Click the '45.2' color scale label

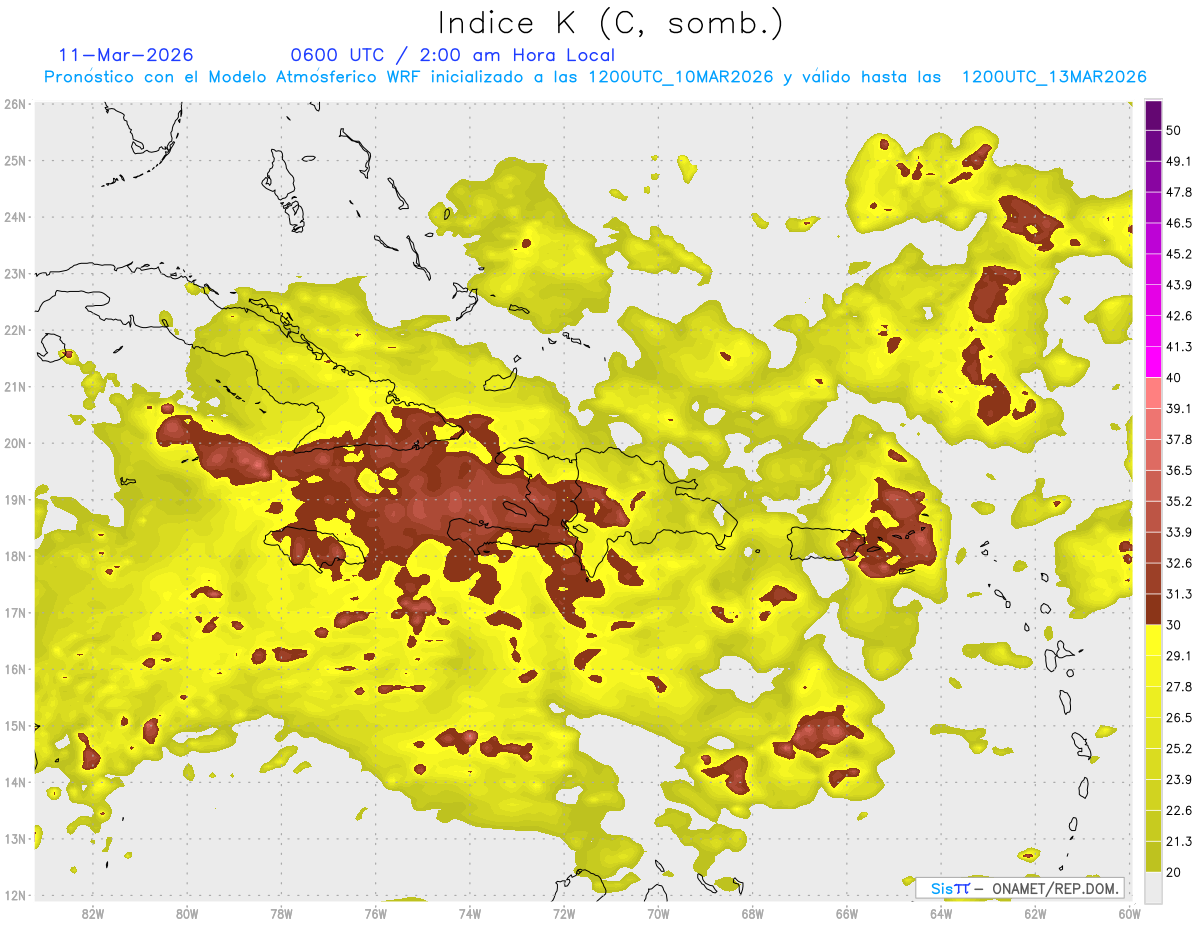(1179, 254)
